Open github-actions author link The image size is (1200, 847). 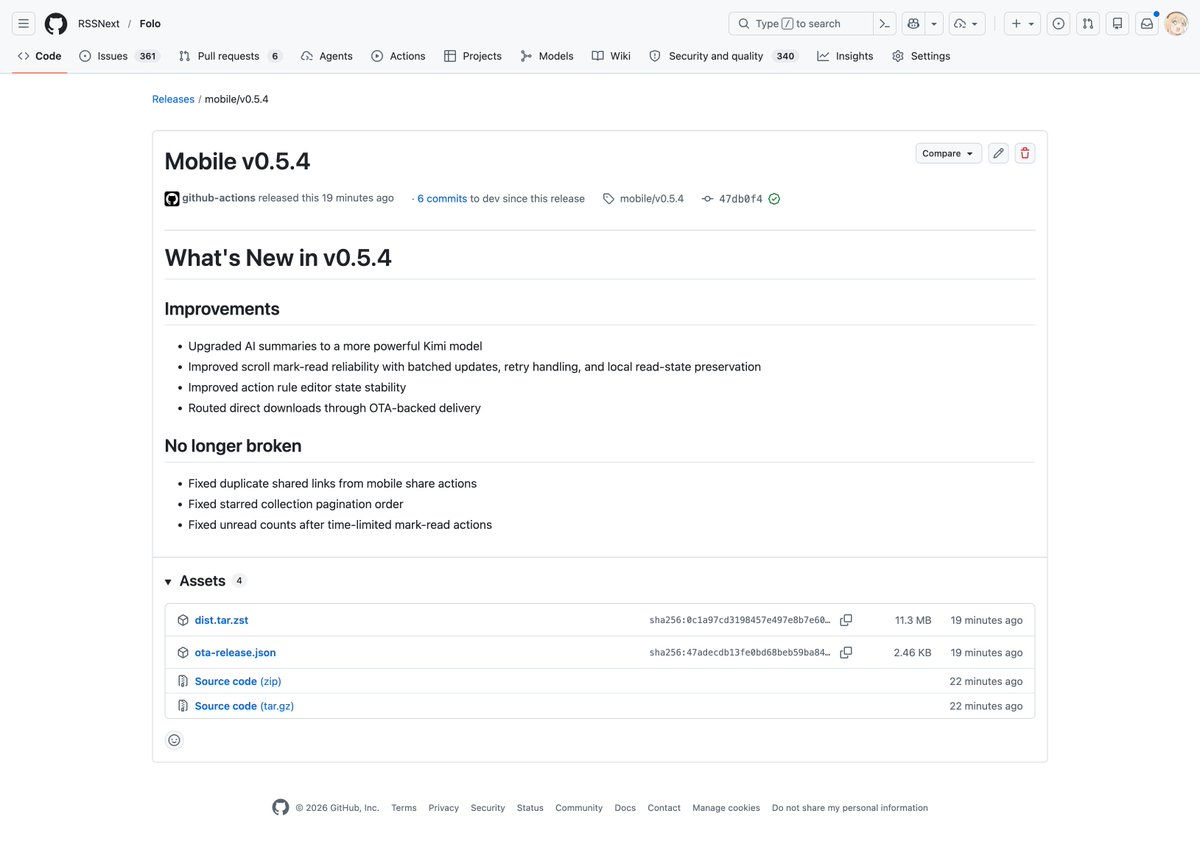(218, 198)
